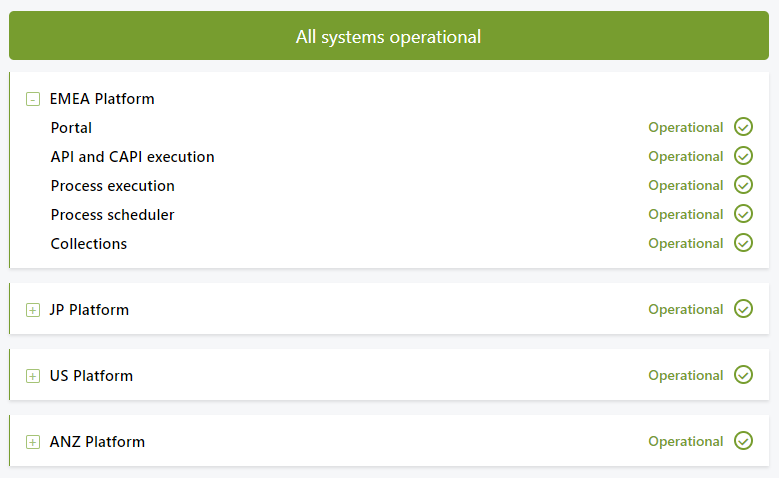779x478 pixels.
Task: Click the ANZ Platform checkmark icon
Action: click(x=743, y=441)
